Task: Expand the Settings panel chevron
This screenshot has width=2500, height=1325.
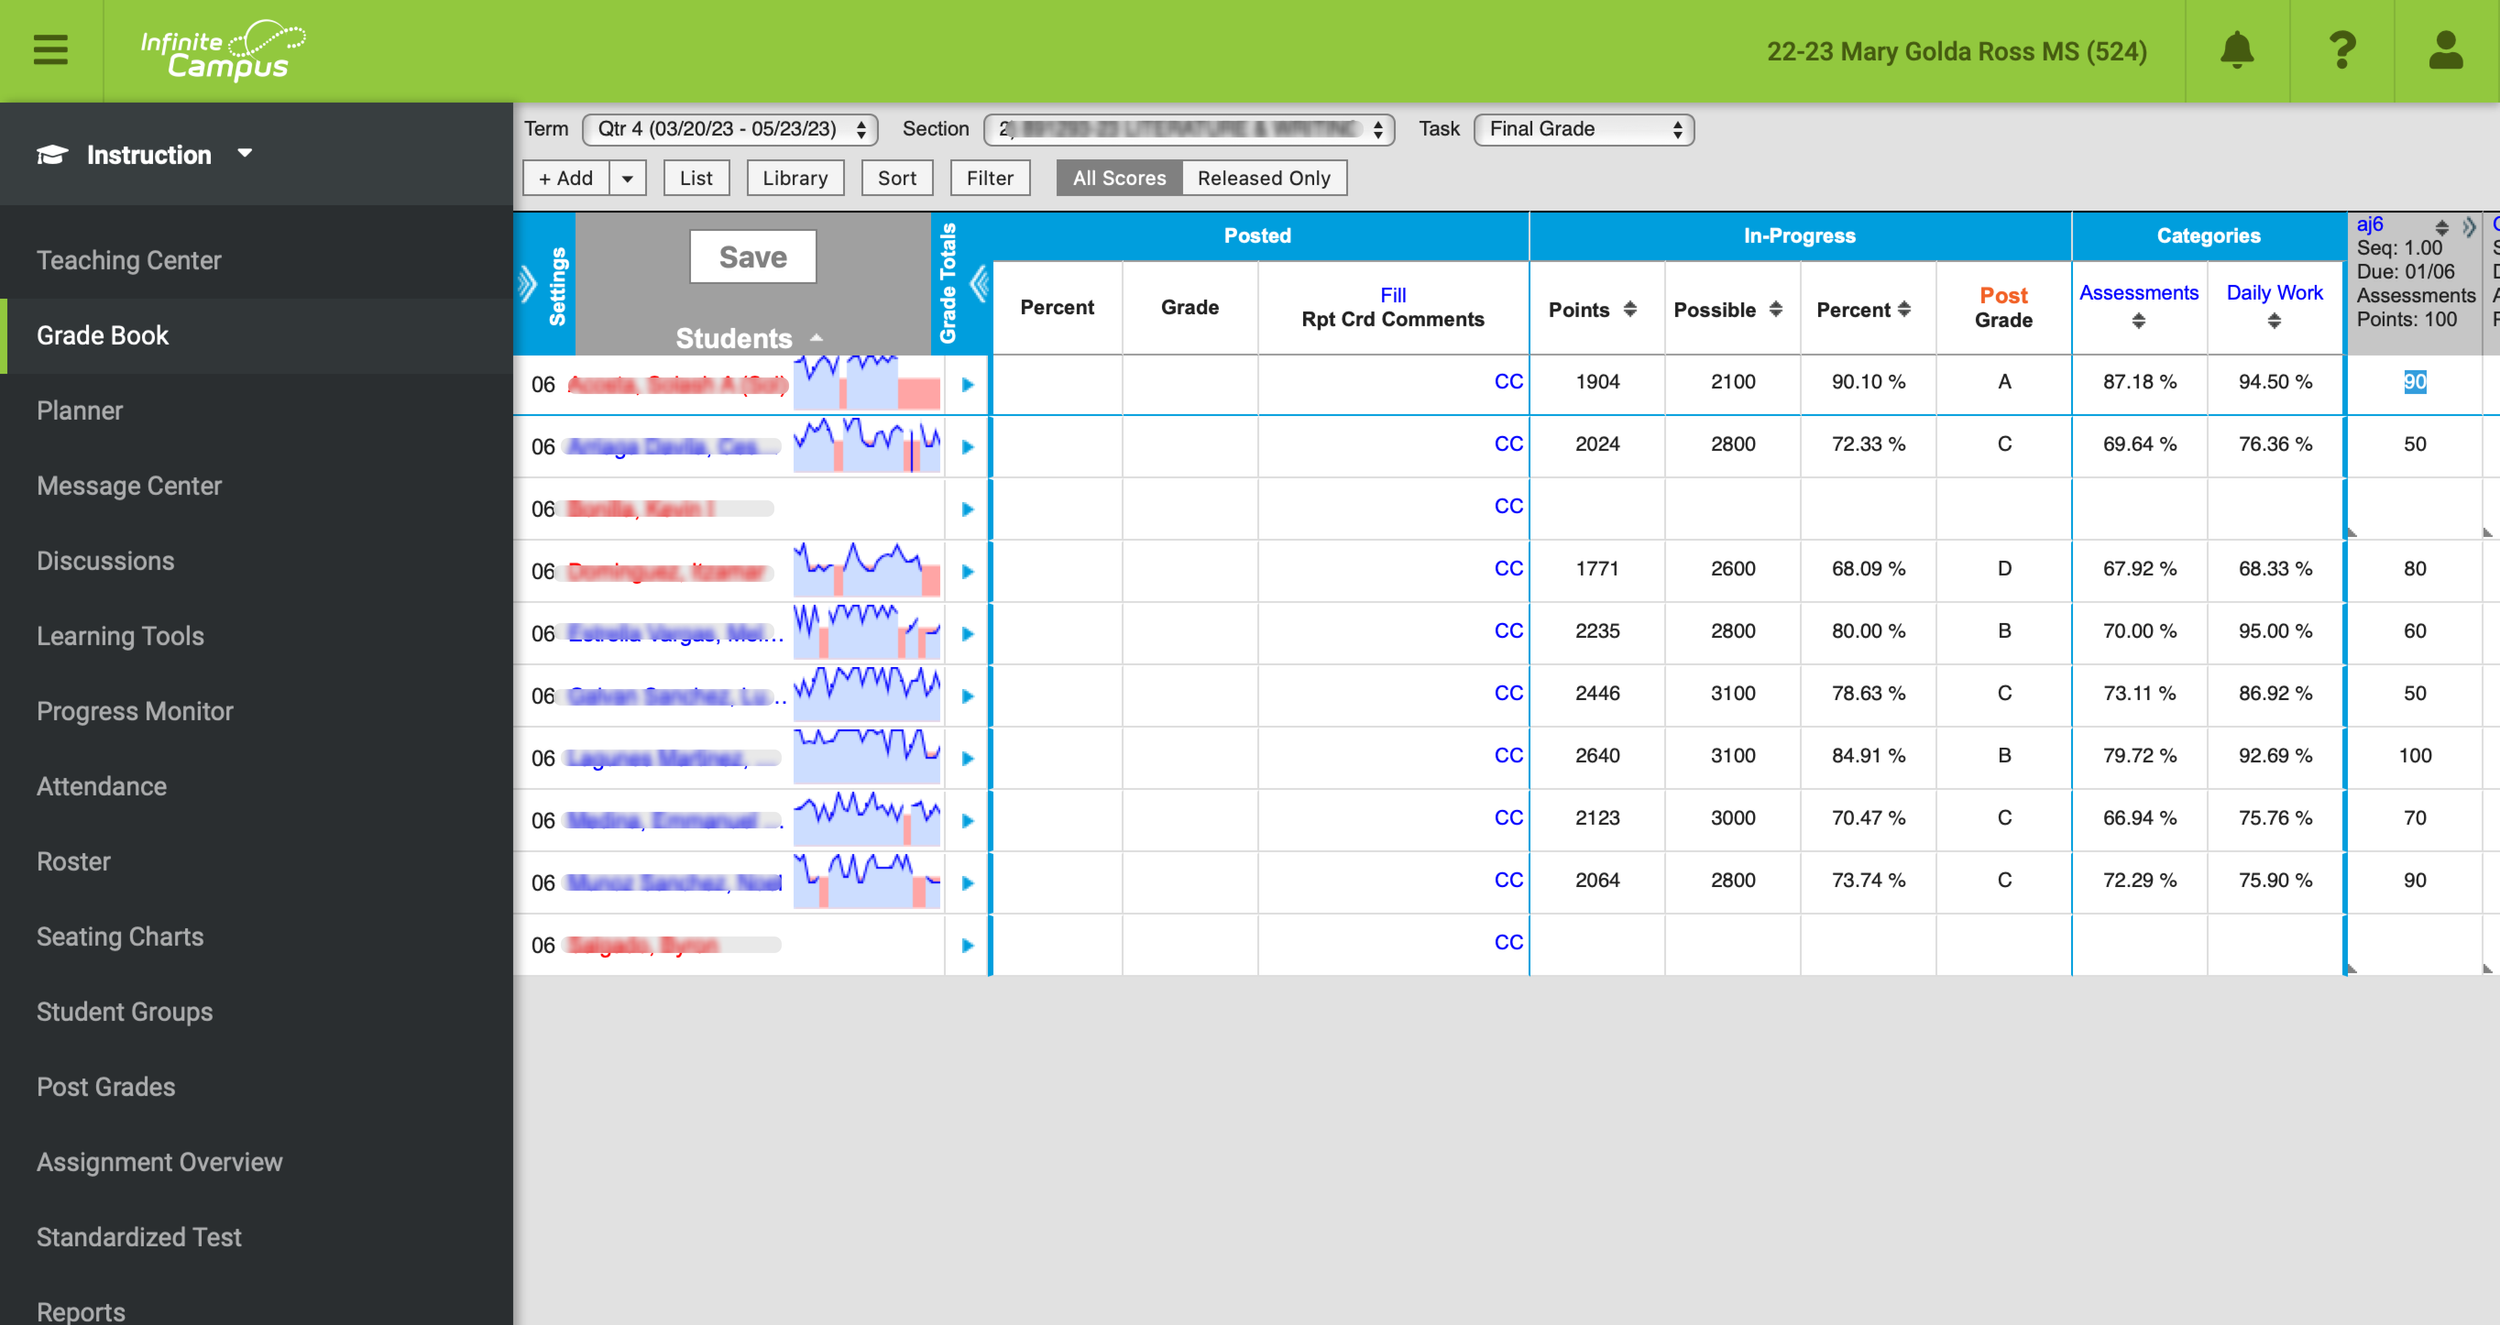Action: 528,285
